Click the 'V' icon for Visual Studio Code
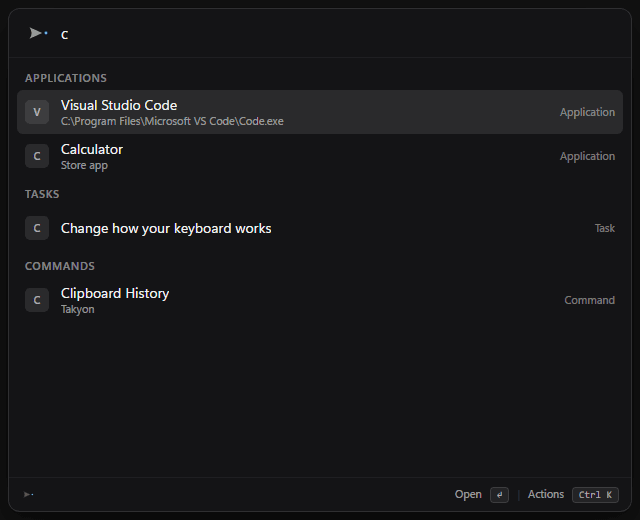This screenshot has height=520, width=640. click(x=37, y=112)
